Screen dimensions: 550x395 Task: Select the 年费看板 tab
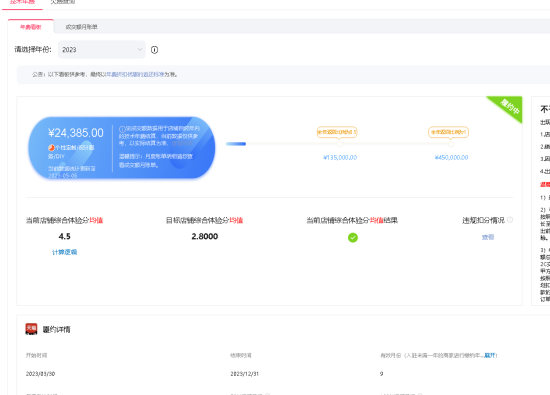pos(31,27)
